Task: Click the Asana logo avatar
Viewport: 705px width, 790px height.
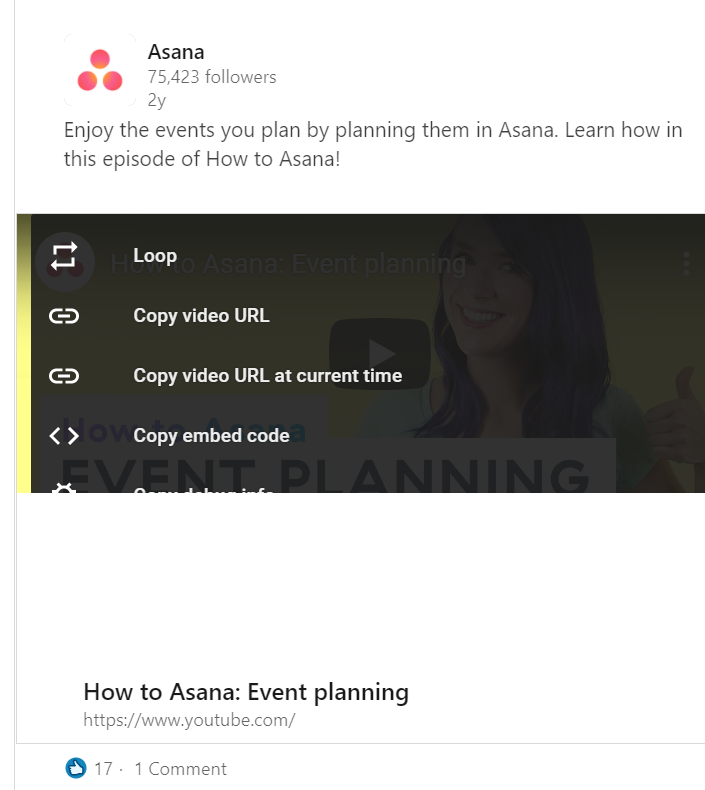Action: [100, 70]
